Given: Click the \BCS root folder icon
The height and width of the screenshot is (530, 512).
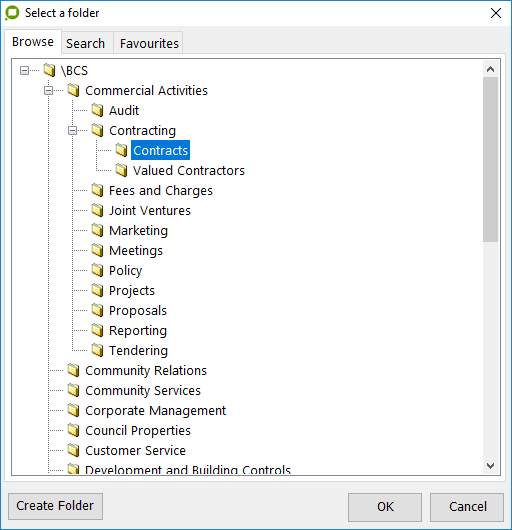Looking at the screenshot, I should [49, 70].
